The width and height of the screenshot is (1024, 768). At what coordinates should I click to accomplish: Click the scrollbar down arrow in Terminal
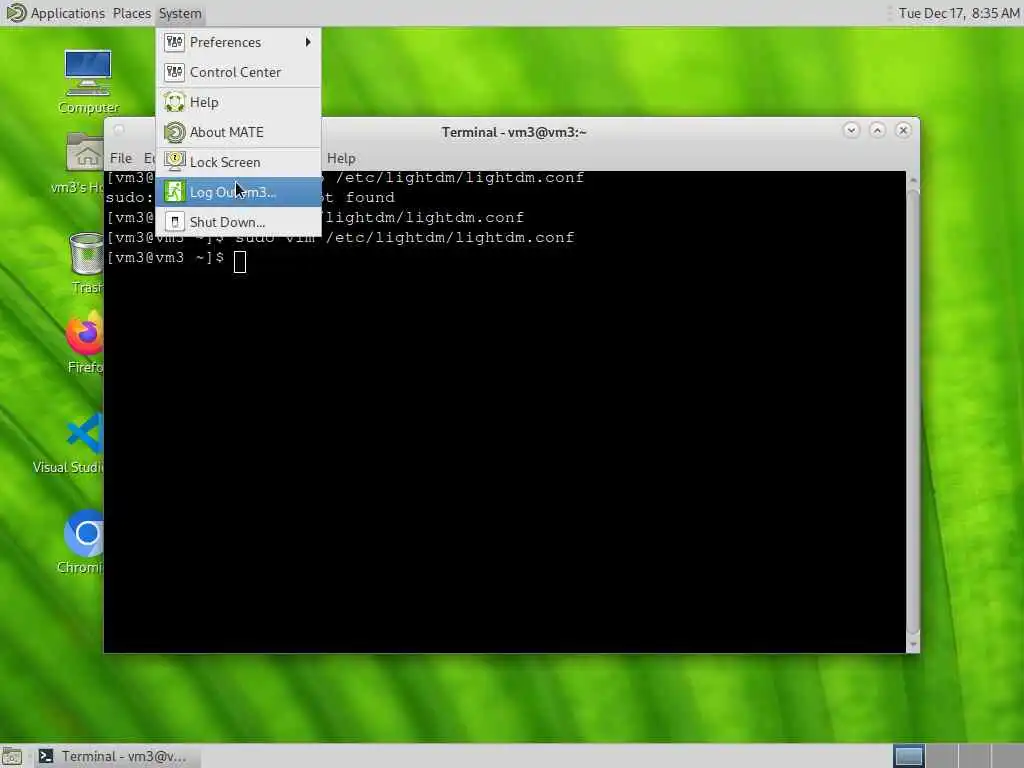pos(913,645)
